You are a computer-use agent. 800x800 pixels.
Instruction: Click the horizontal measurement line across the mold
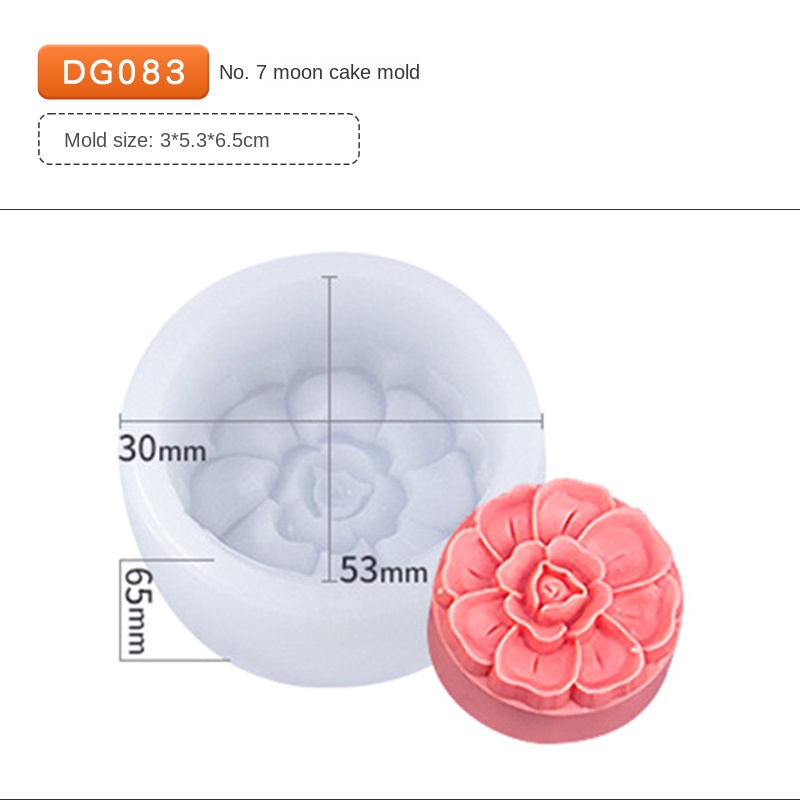point(332,421)
